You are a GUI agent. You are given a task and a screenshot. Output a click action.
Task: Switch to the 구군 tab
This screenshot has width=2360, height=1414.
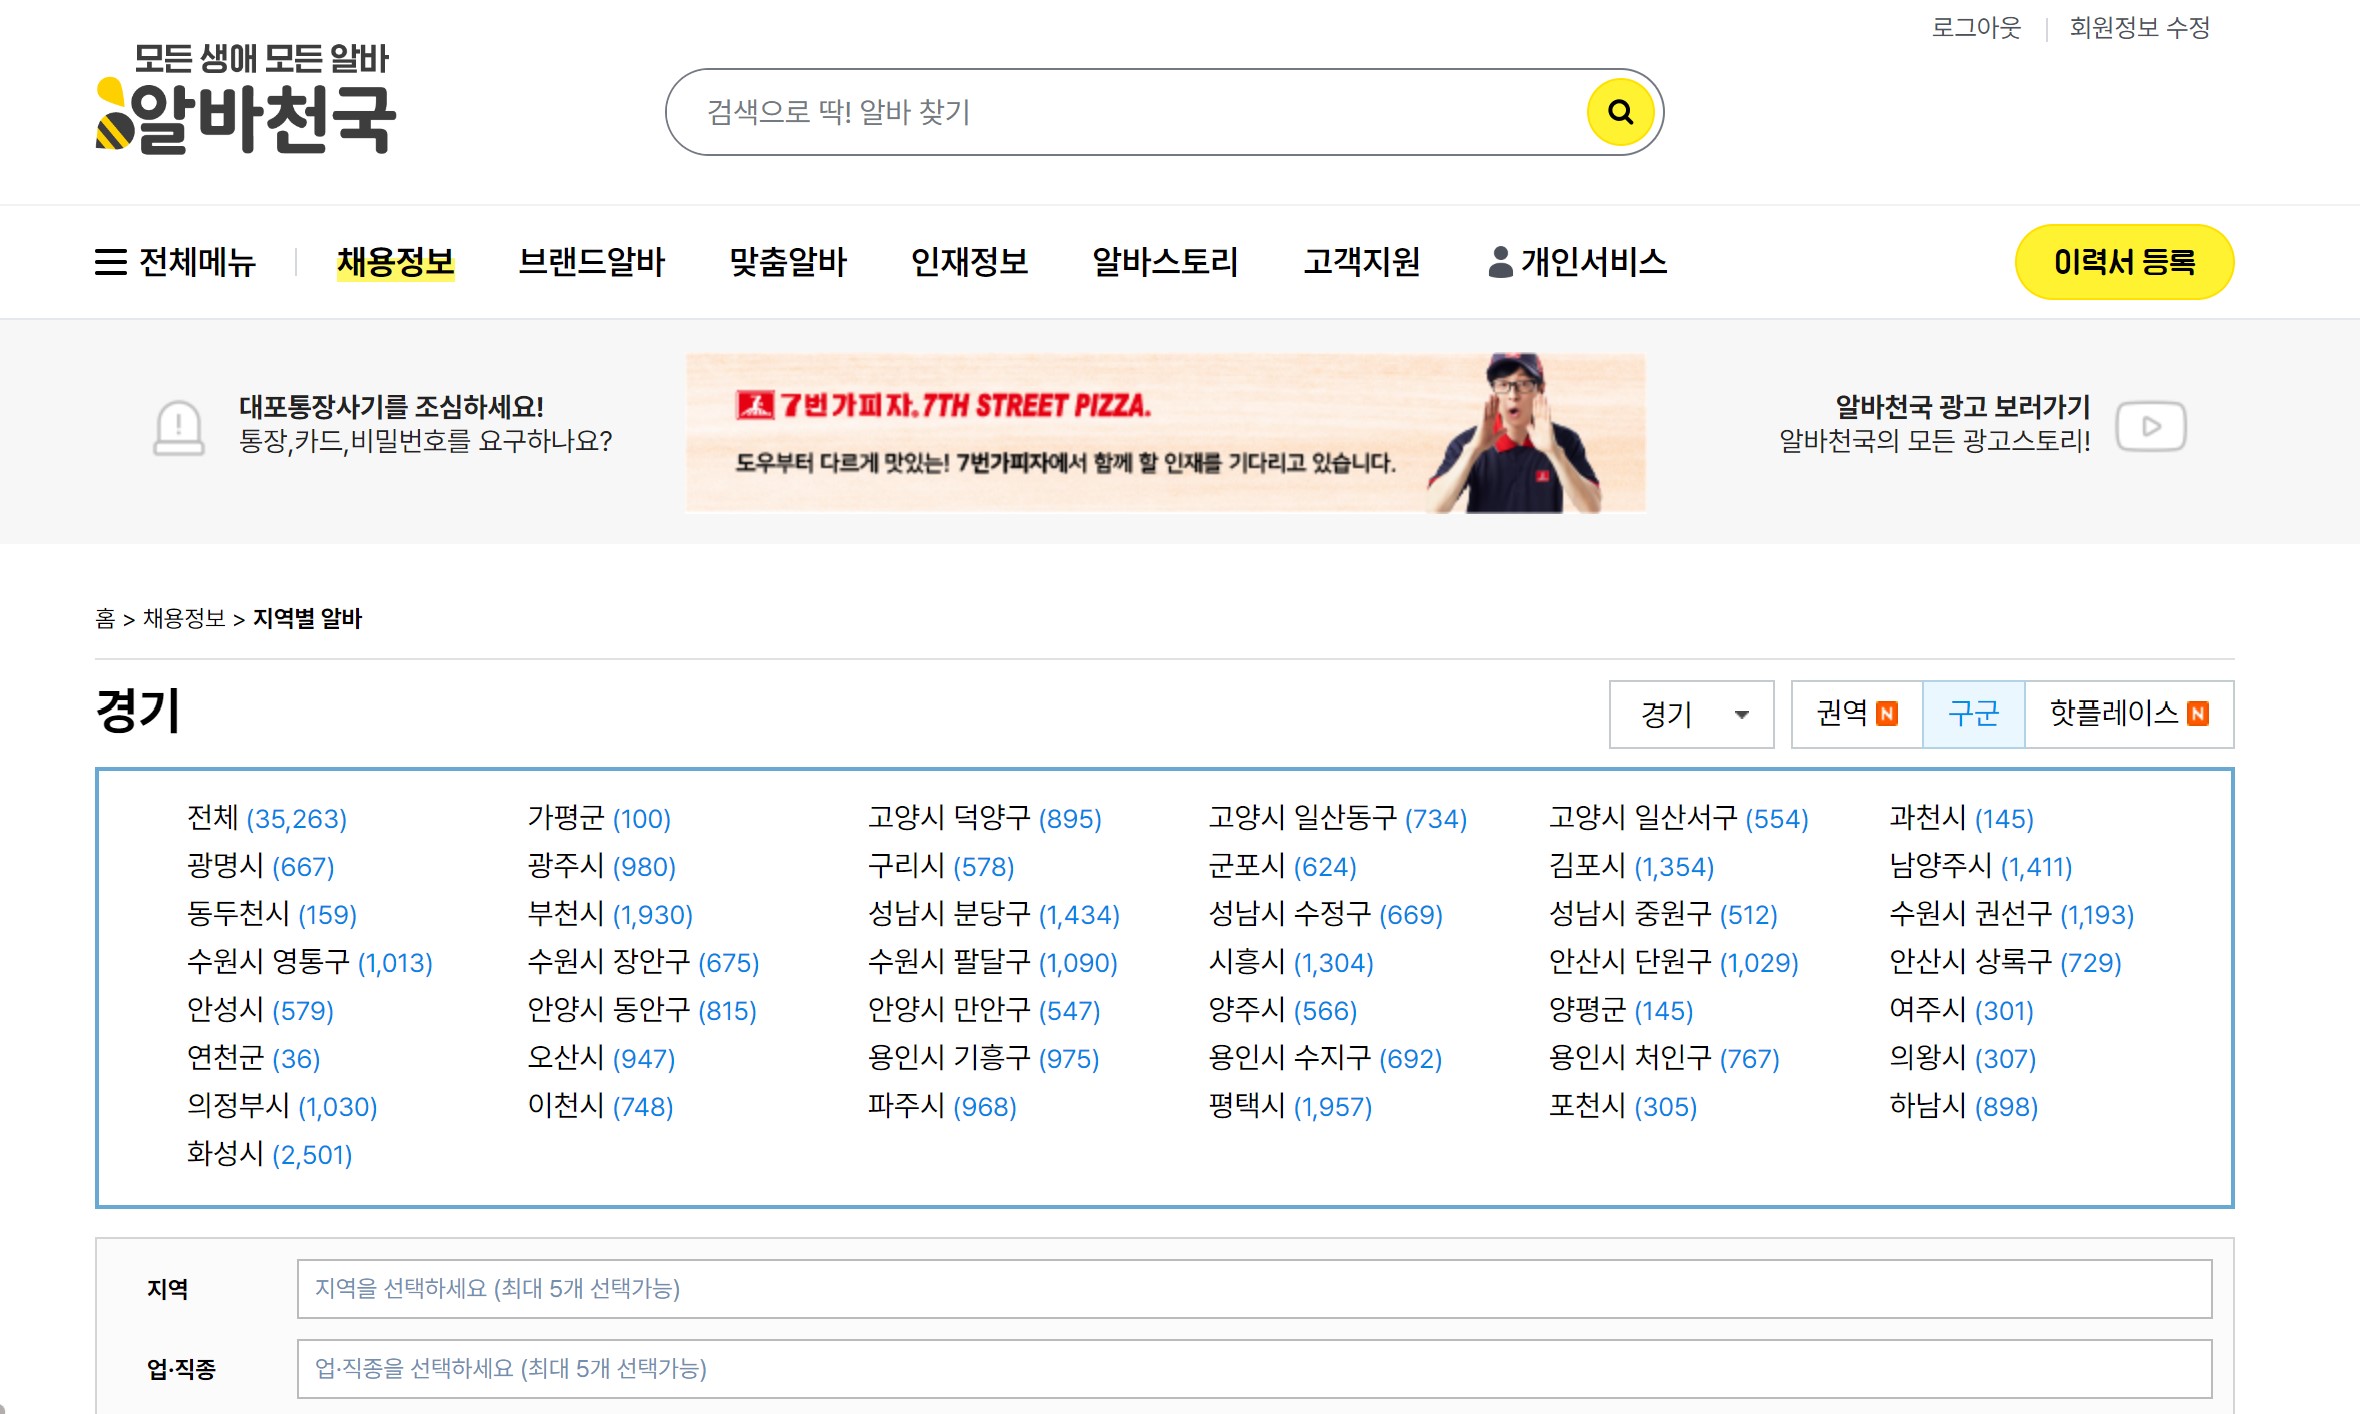pos(1973,714)
